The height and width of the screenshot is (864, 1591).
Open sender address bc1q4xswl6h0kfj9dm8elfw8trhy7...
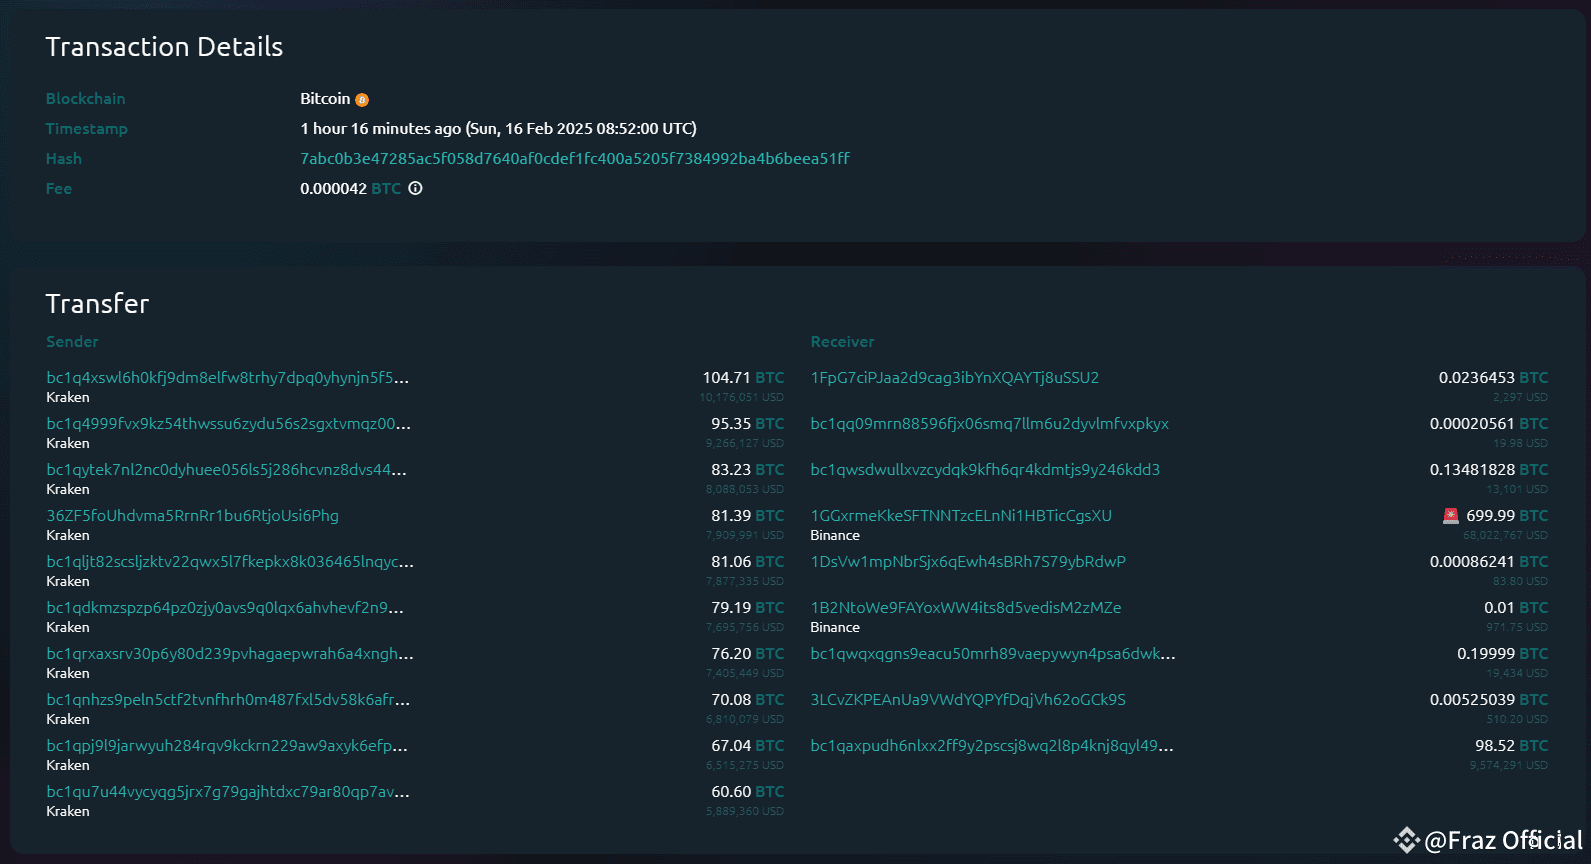tap(227, 378)
